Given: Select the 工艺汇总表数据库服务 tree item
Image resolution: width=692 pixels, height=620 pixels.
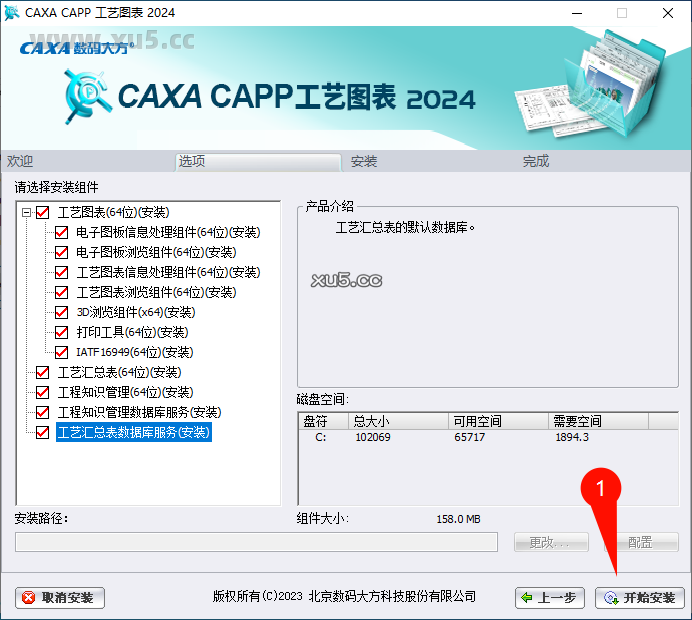Looking at the screenshot, I should coord(133,432).
